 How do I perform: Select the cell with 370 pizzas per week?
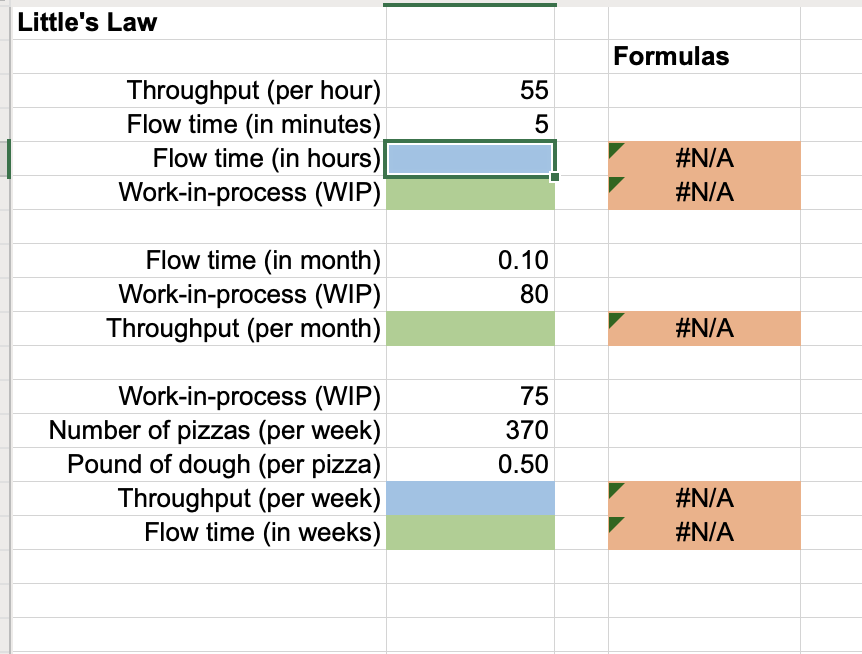470,430
